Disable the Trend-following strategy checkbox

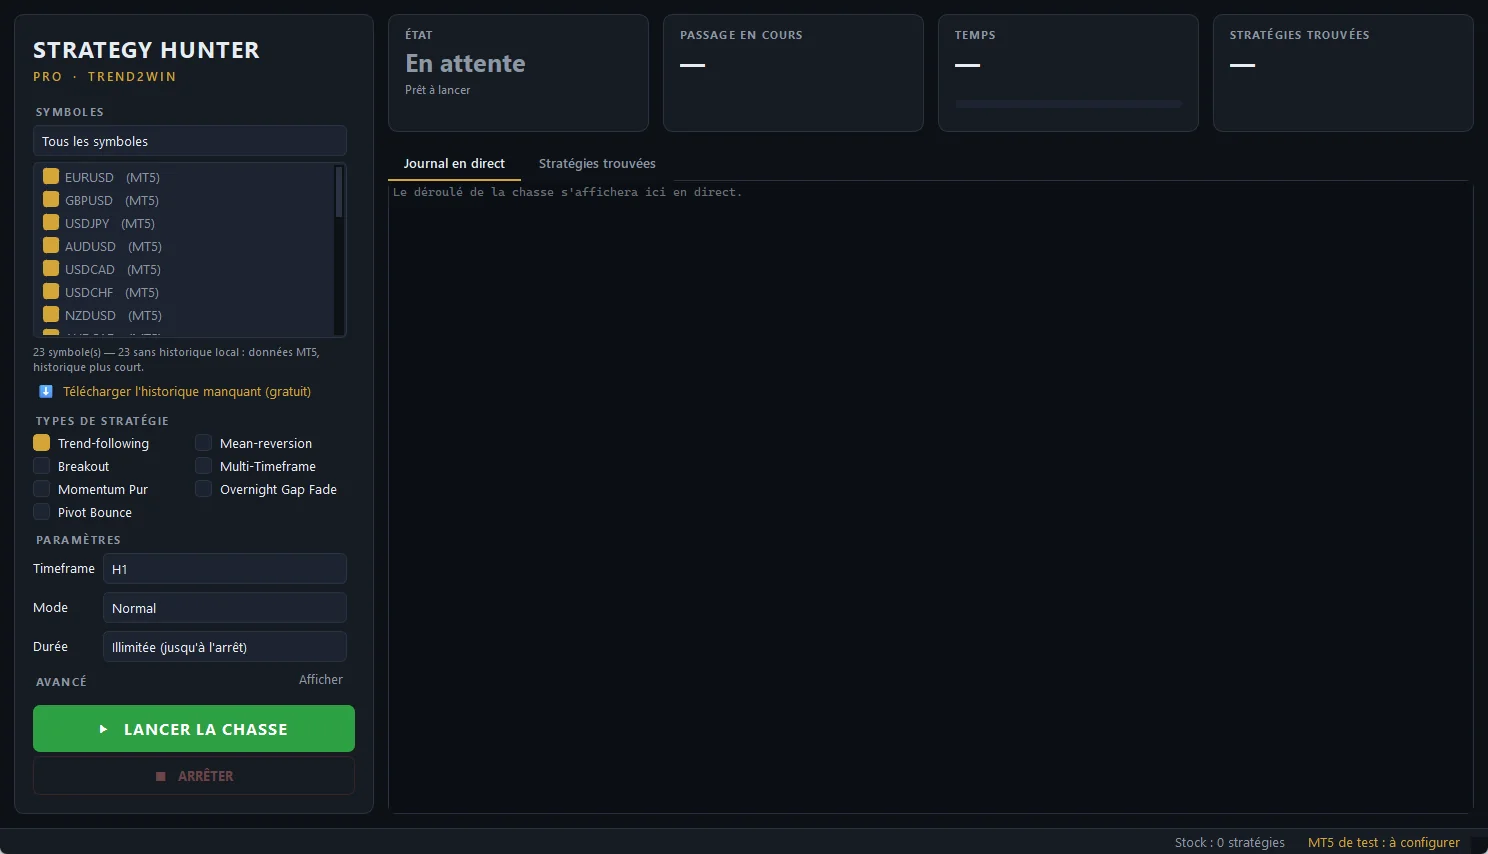pyautogui.click(x=42, y=442)
